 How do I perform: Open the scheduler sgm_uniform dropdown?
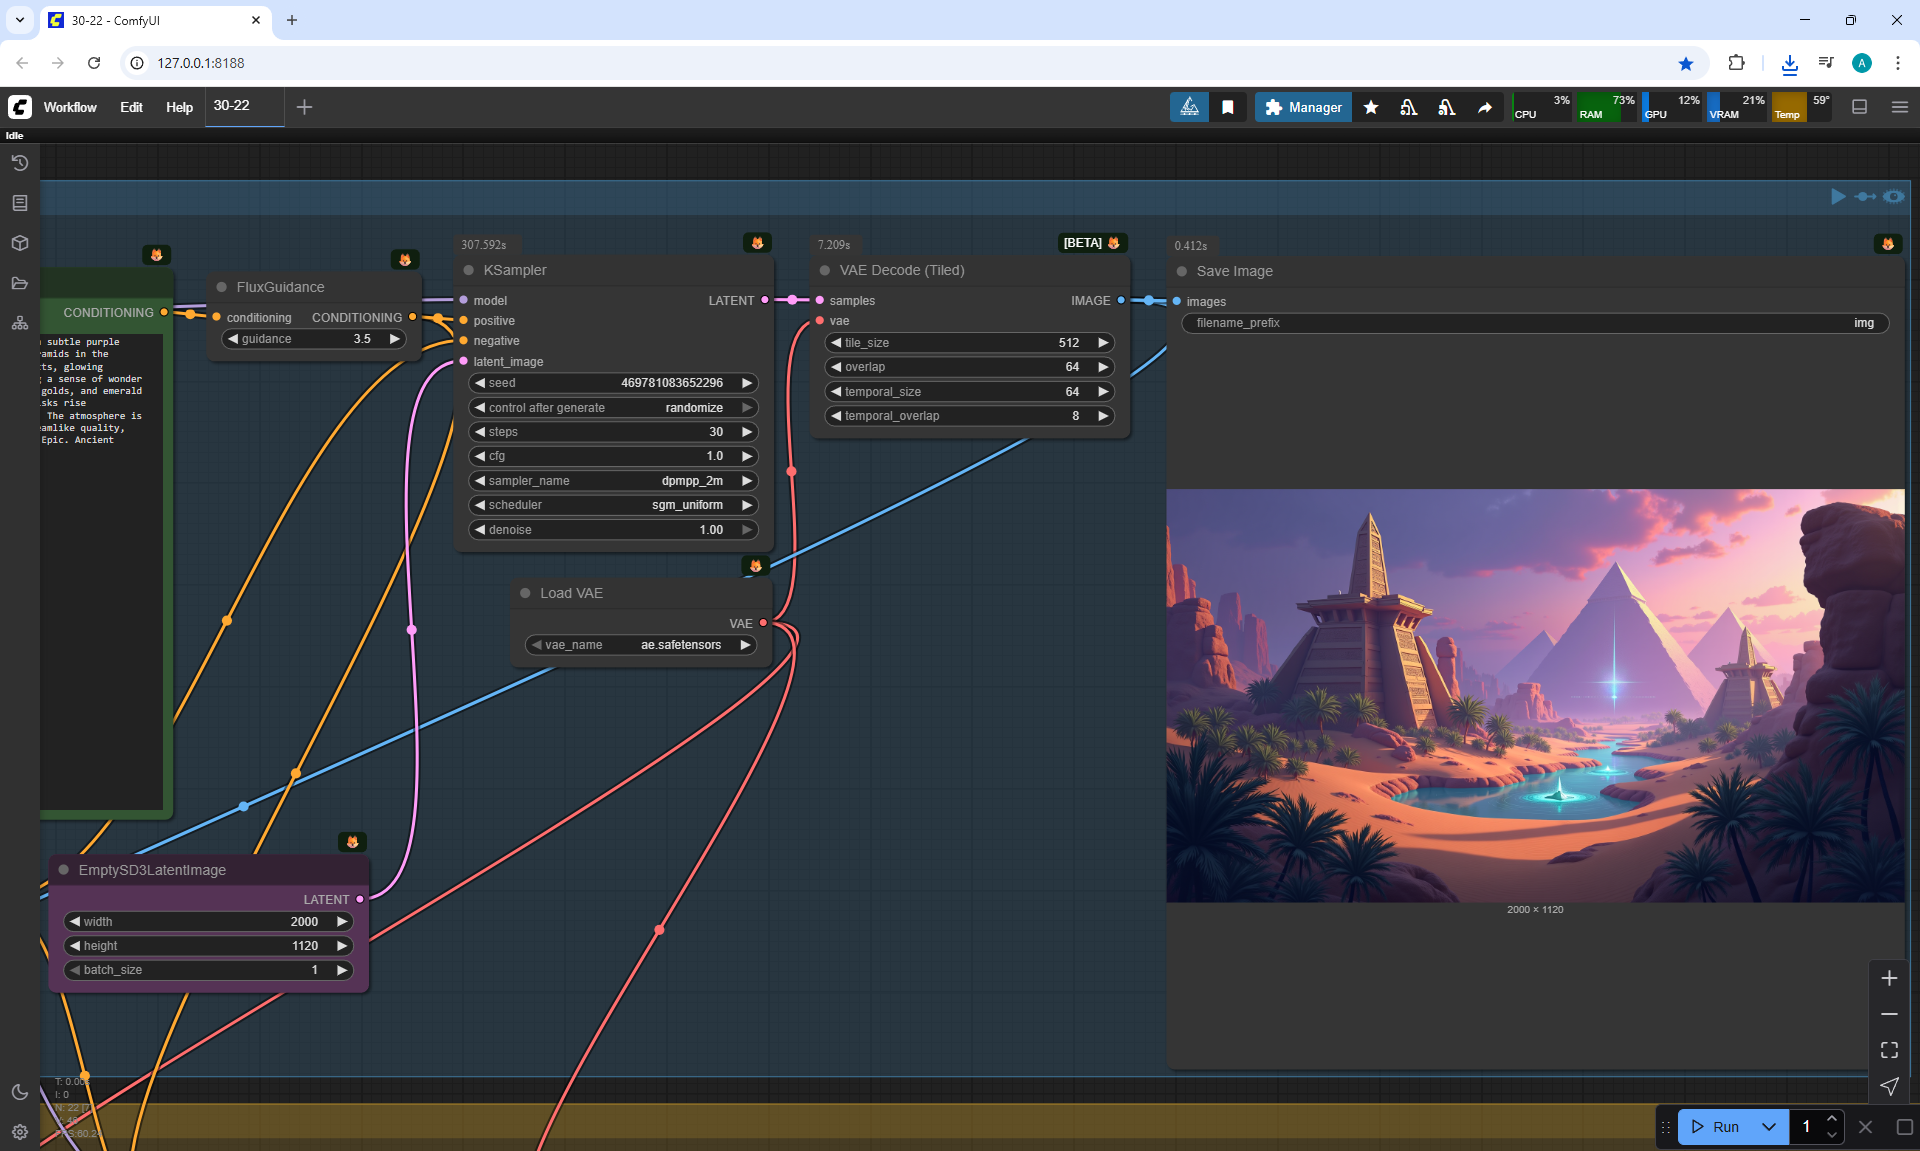pyautogui.click(x=613, y=505)
